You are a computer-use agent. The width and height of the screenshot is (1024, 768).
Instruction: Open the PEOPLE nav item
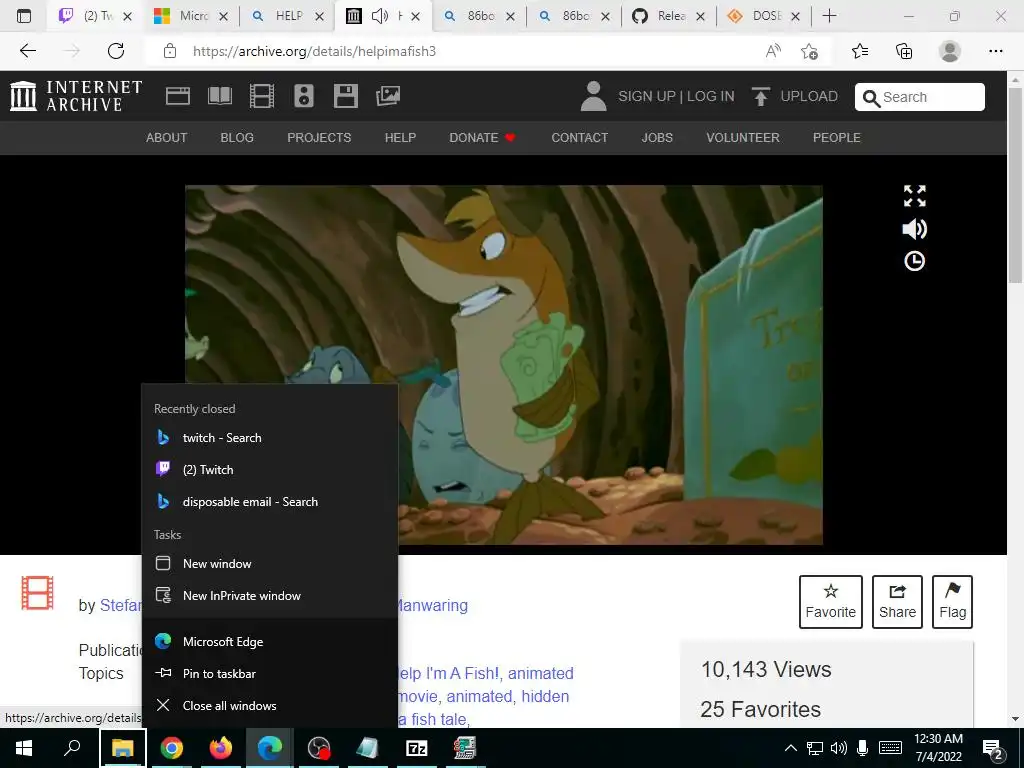point(837,138)
